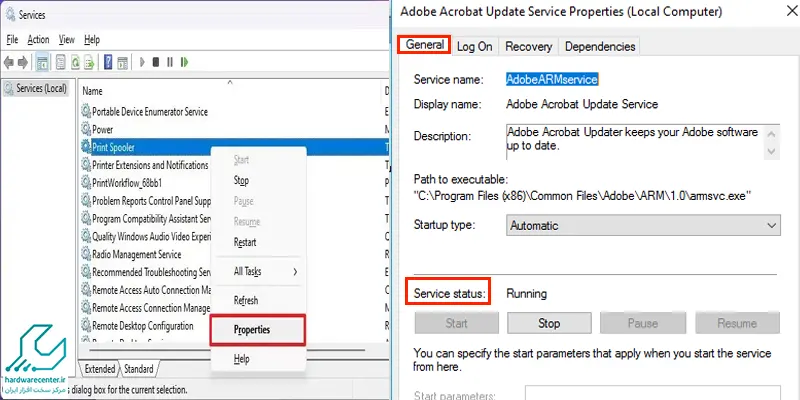
Task: Expand the All Tasks submenu
Action: pyautogui.click(x=258, y=271)
